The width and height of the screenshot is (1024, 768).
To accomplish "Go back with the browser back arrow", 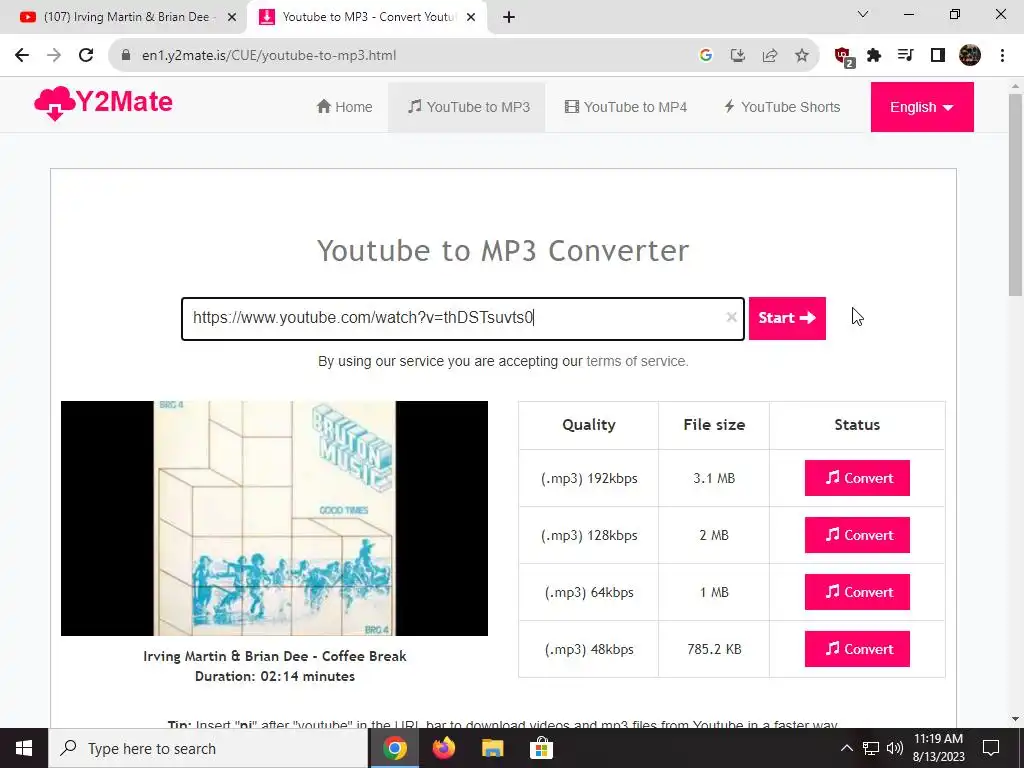I will 22,56.
